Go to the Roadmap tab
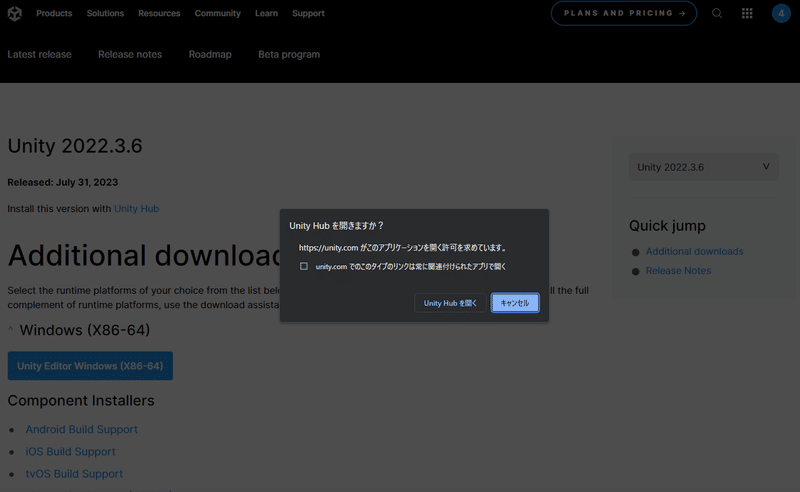The width and height of the screenshot is (800, 492). pos(210,54)
